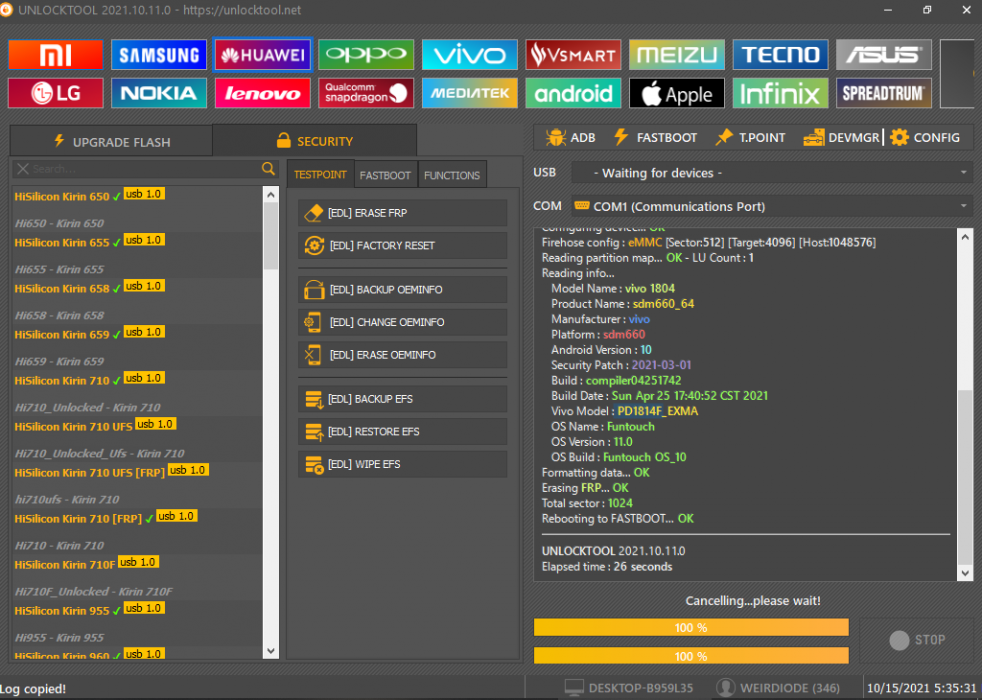Select the Lenovo brand logo

[262, 93]
